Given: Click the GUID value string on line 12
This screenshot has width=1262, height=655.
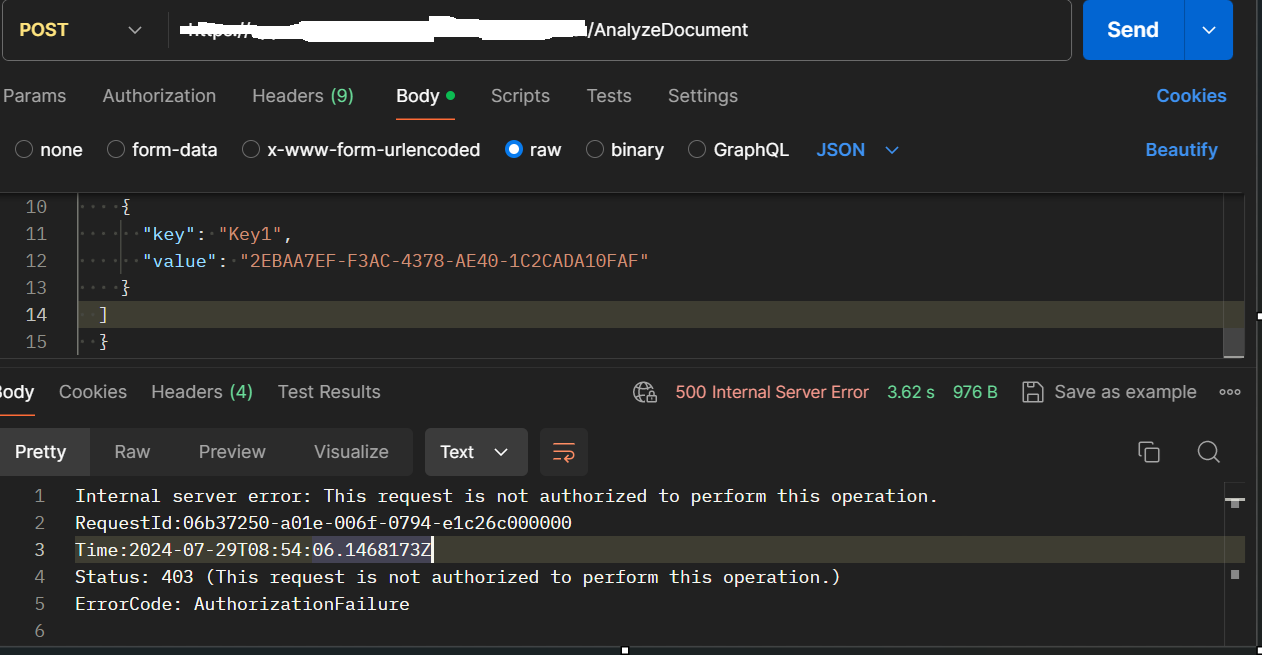Looking at the screenshot, I should pos(445,261).
